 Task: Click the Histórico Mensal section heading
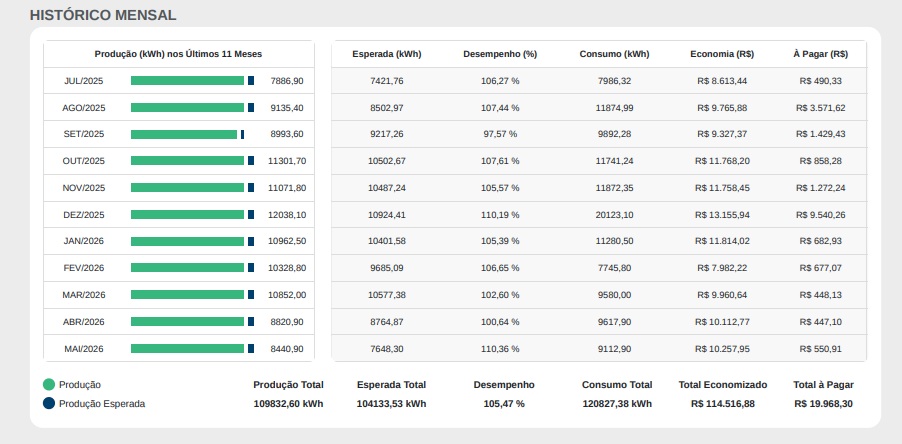(x=103, y=16)
